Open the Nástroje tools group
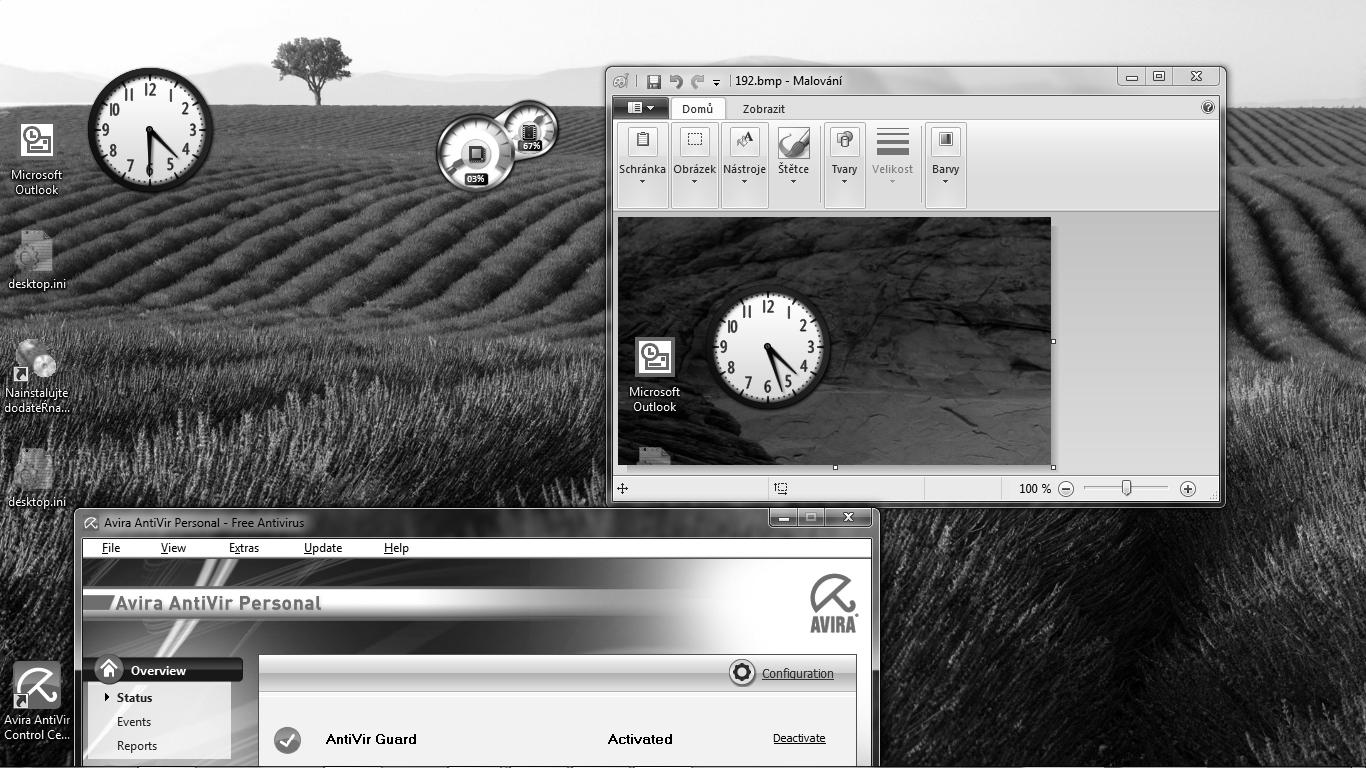The width and height of the screenshot is (1366, 768). pyautogui.click(x=744, y=166)
